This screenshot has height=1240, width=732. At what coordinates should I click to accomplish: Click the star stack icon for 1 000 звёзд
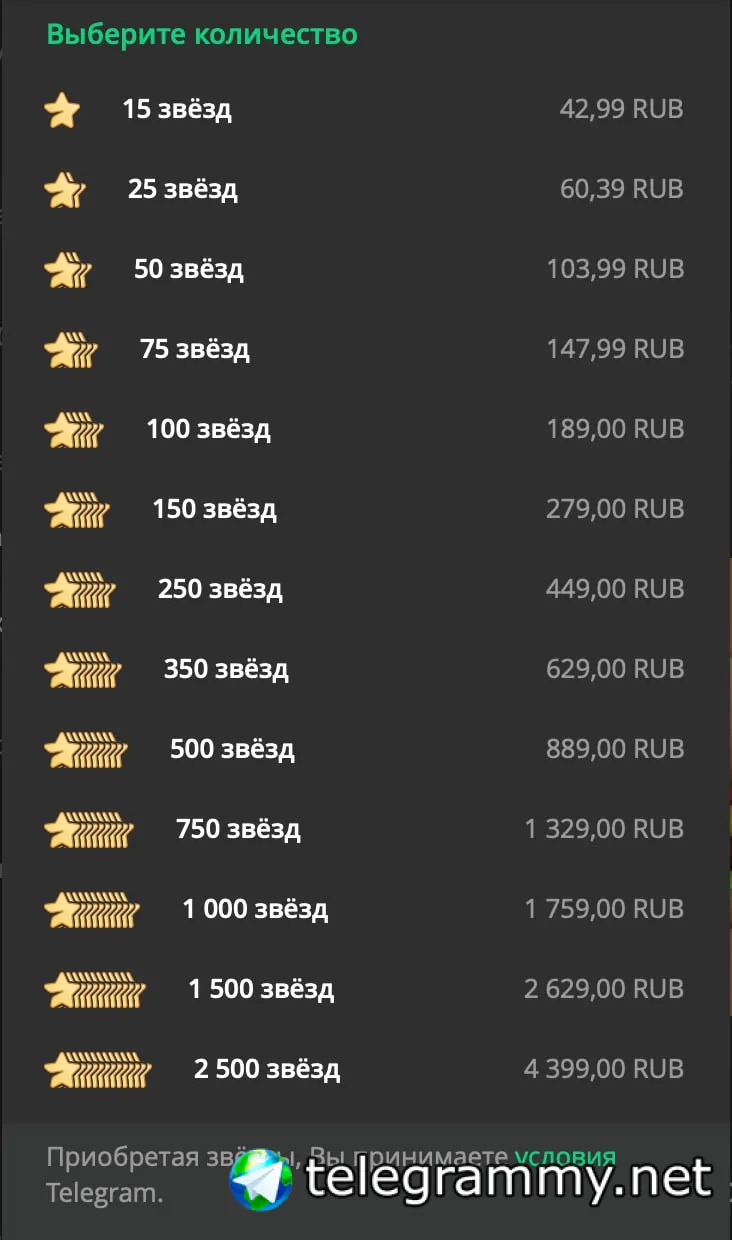click(x=92, y=909)
